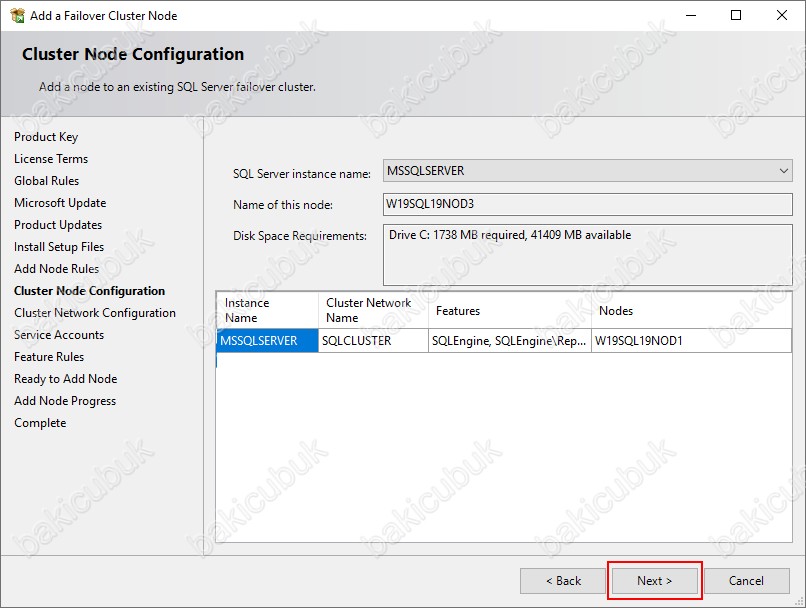The image size is (806, 608).
Task: Select License Terms step in sidebar
Action: tap(51, 159)
